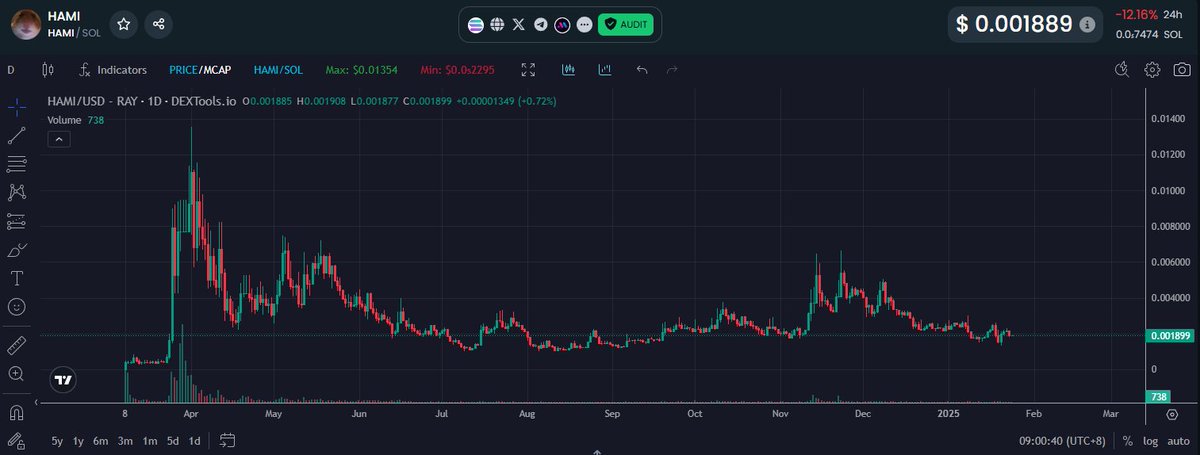Open the candlestick chart style selector

(47, 70)
